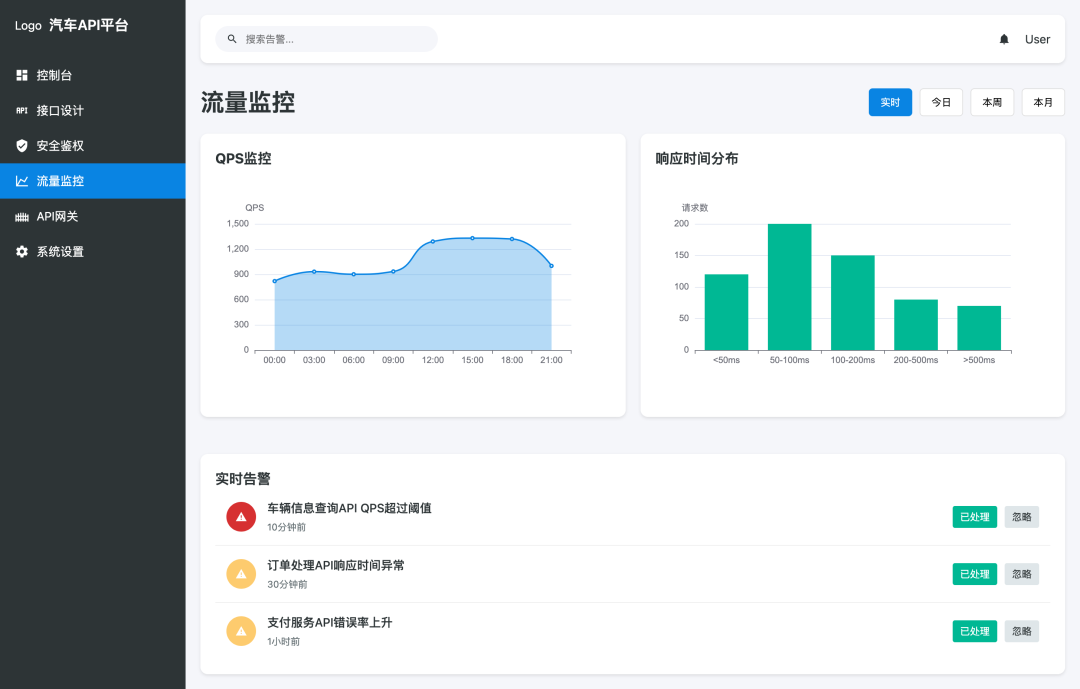
Task: Switch time range to 实时
Action: point(890,102)
